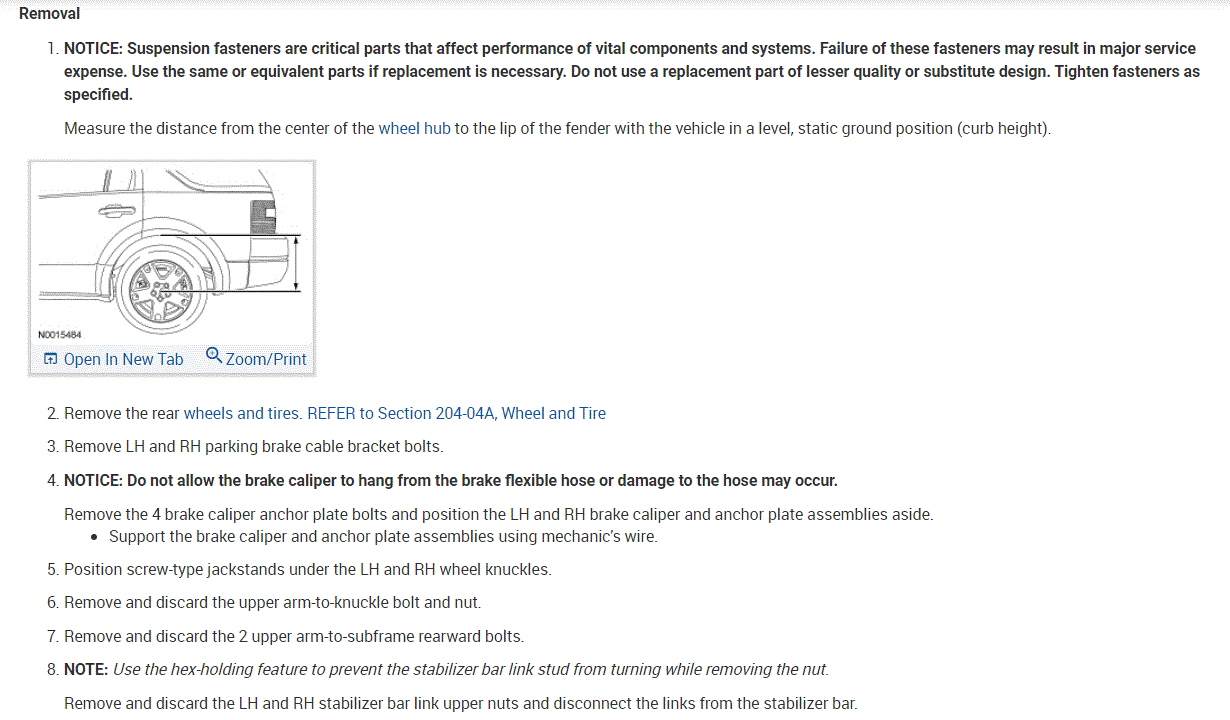Select the Zoom/Print text link
The width and height of the screenshot is (1230, 720).
266,359
